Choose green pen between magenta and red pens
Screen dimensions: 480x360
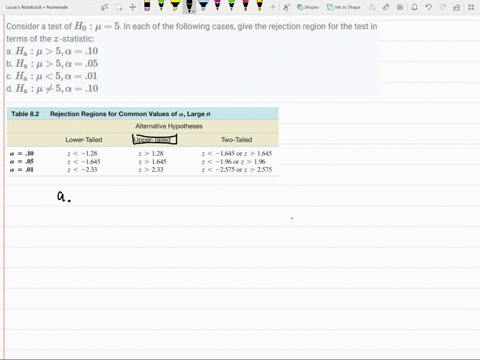click(x=231, y=6)
